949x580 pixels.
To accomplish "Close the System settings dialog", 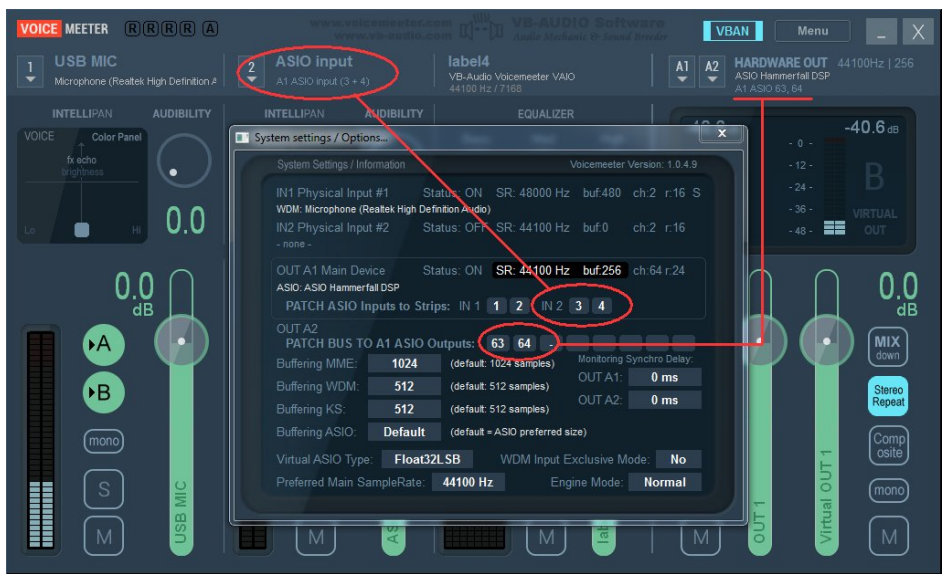I will (x=721, y=134).
